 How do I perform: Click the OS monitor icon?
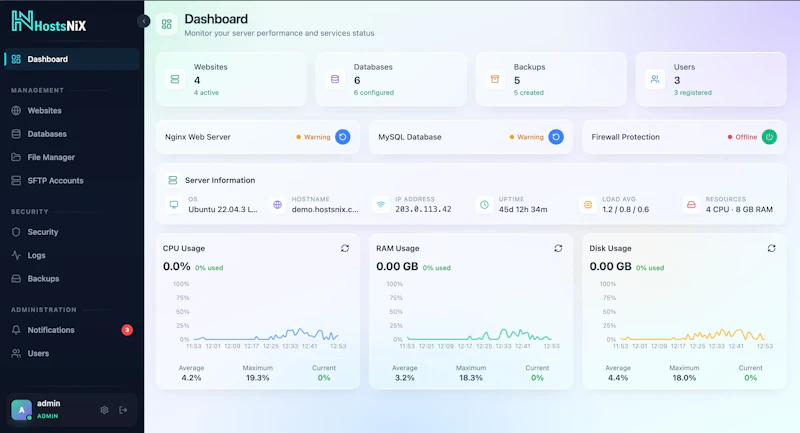(174, 205)
